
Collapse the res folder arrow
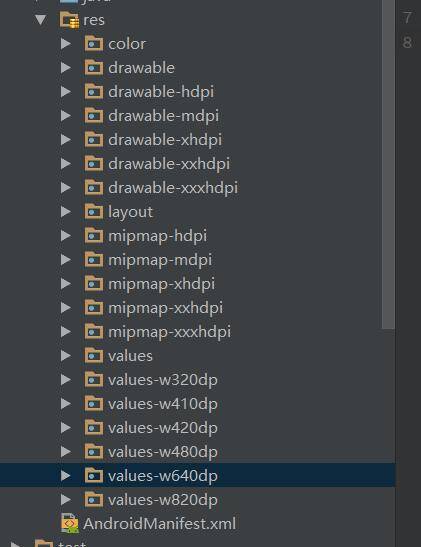coord(40,20)
